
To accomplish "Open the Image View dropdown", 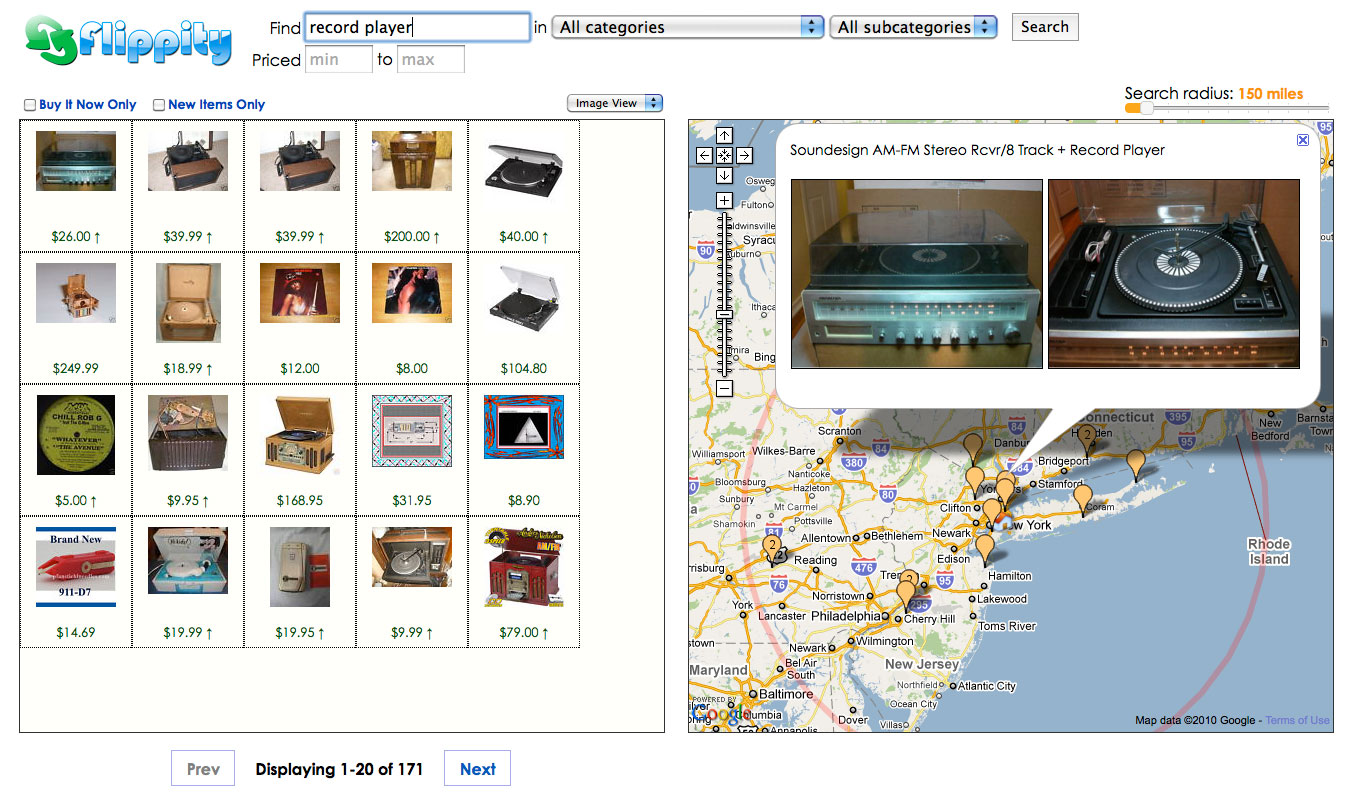I will click(x=614, y=103).
